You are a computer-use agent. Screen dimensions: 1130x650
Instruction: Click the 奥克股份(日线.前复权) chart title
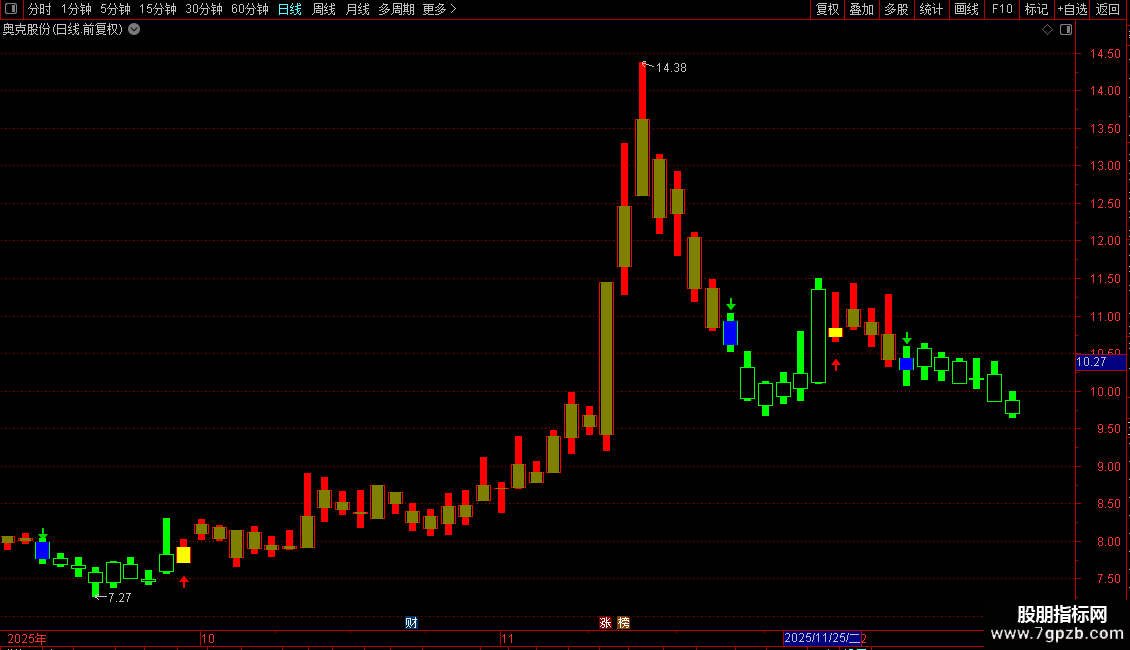63,30
